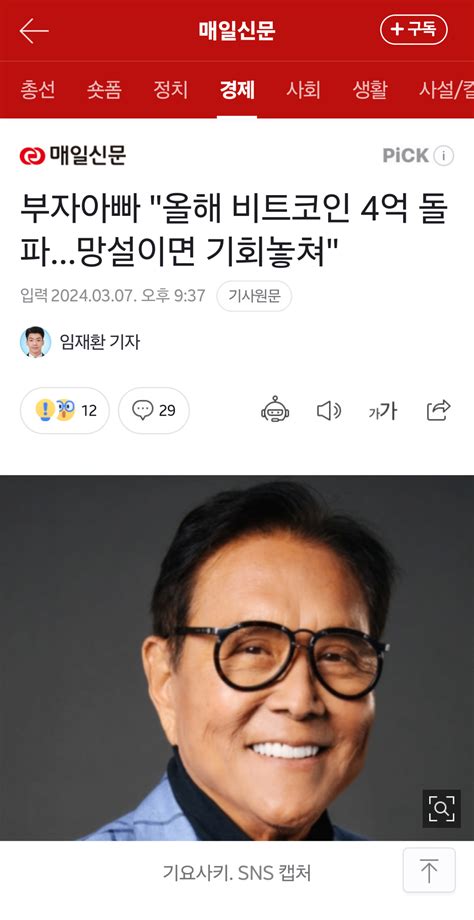Select the 경제 tab
The image size is (474, 920).
pos(237,90)
